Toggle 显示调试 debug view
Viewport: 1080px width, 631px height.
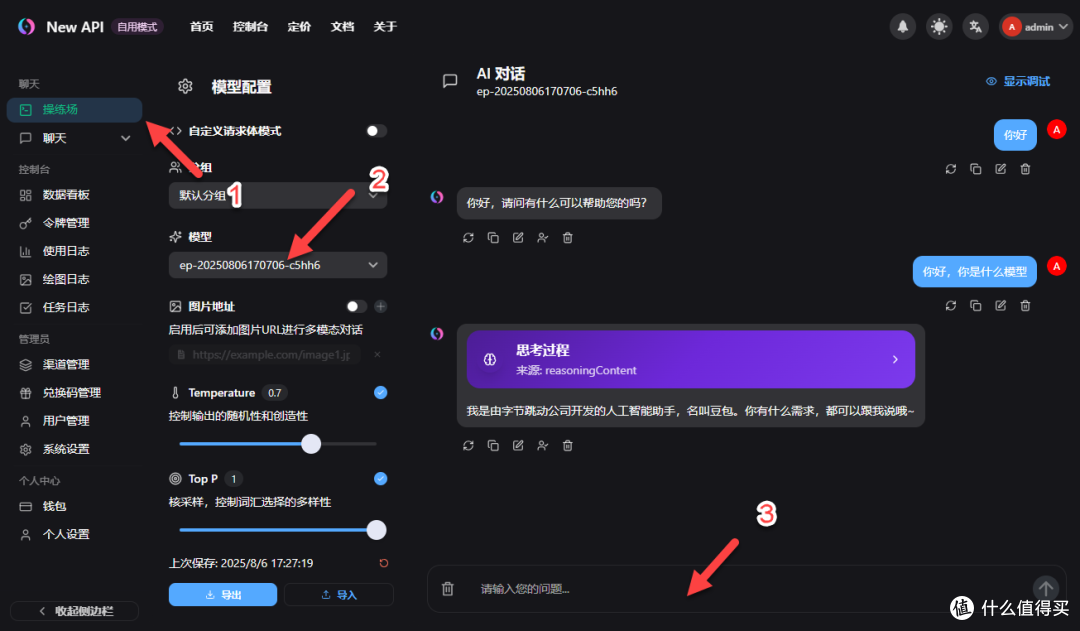click(x=1018, y=81)
